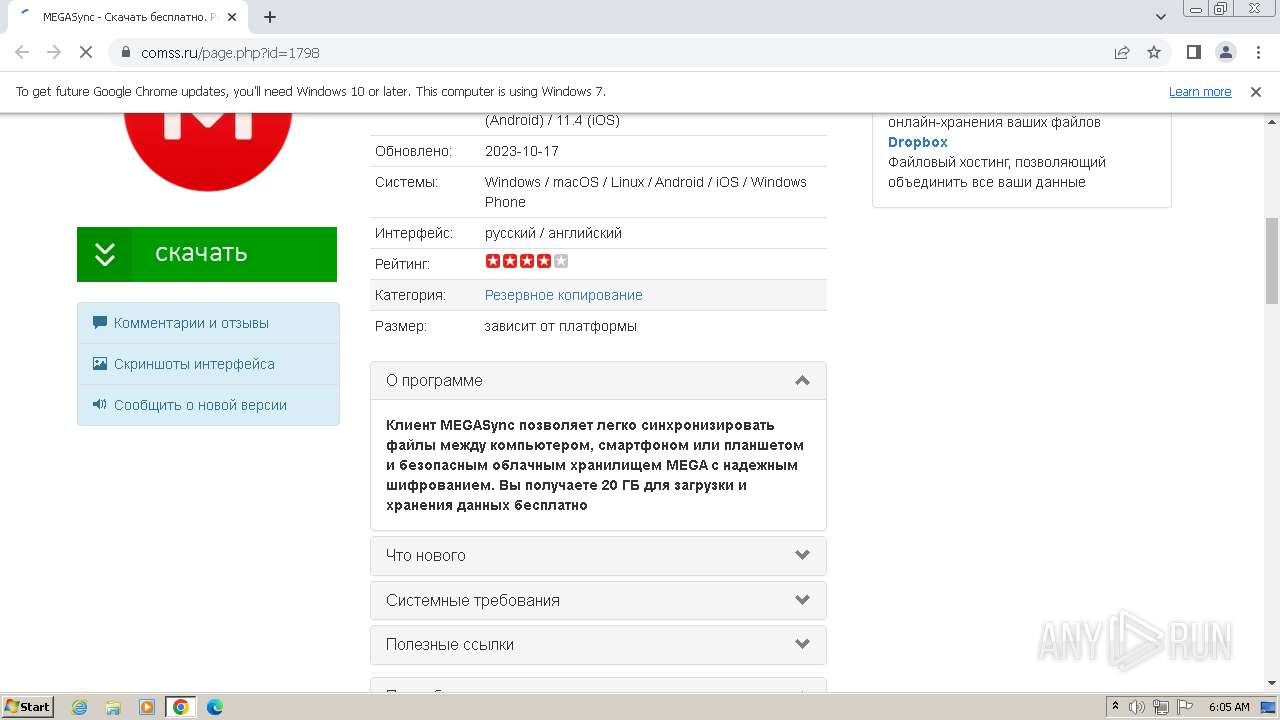Share this page icon in address bar
The width and height of the screenshot is (1280, 720).
(1122, 52)
